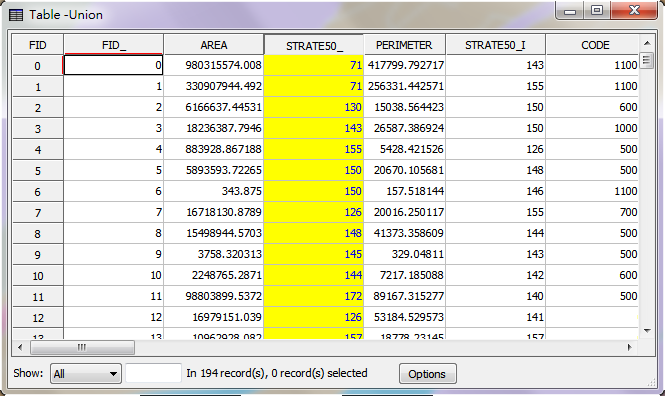Image resolution: width=665 pixels, height=396 pixels.
Task: Open the Show dropdown set to All
Action: click(x=86, y=374)
